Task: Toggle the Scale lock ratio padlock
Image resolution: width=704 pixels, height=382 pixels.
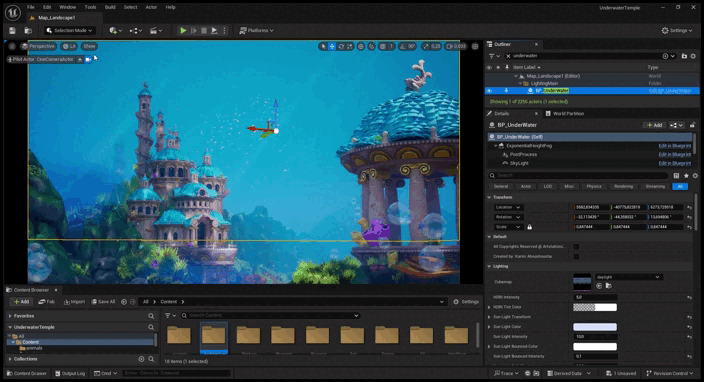Action: tap(530, 227)
